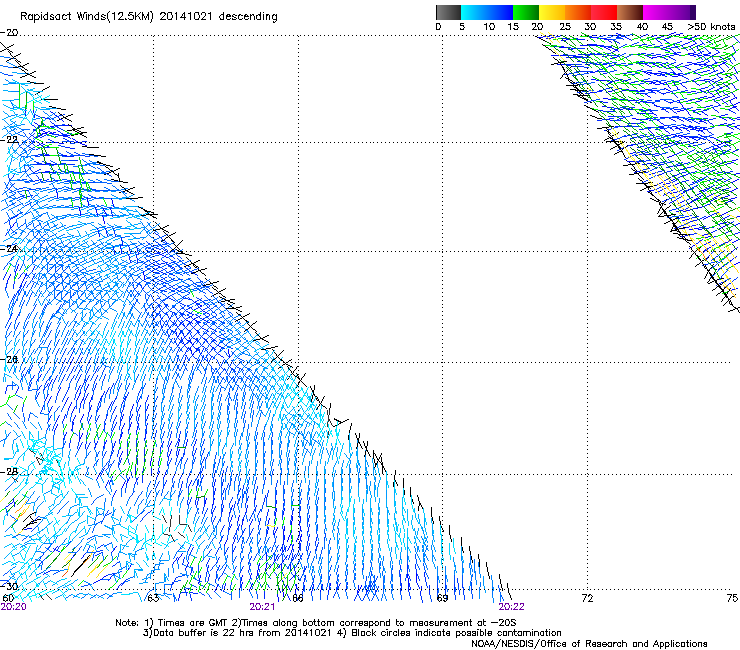Click the cyan 5-10 knots legend color

pos(474,12)
